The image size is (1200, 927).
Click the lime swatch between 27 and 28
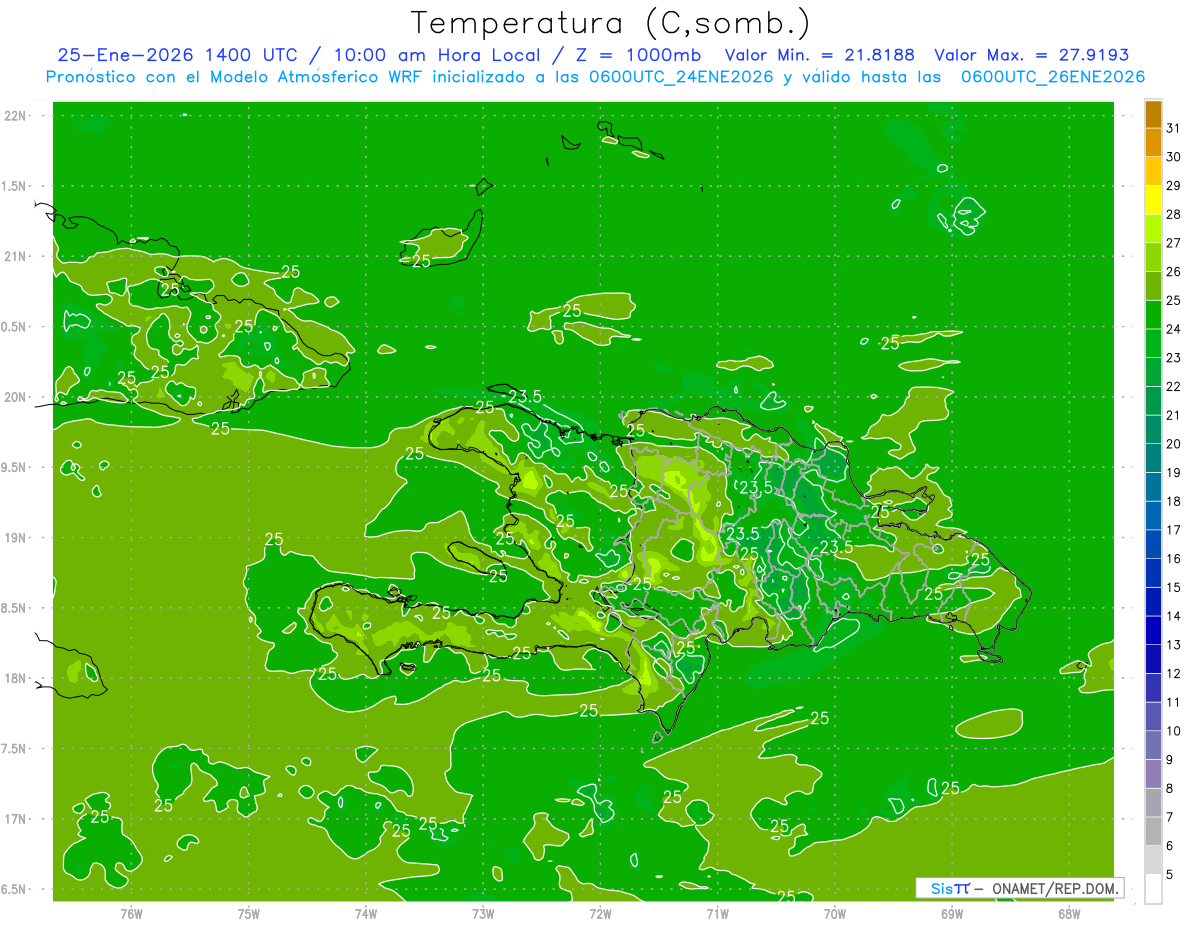[x=1153, y=228]
